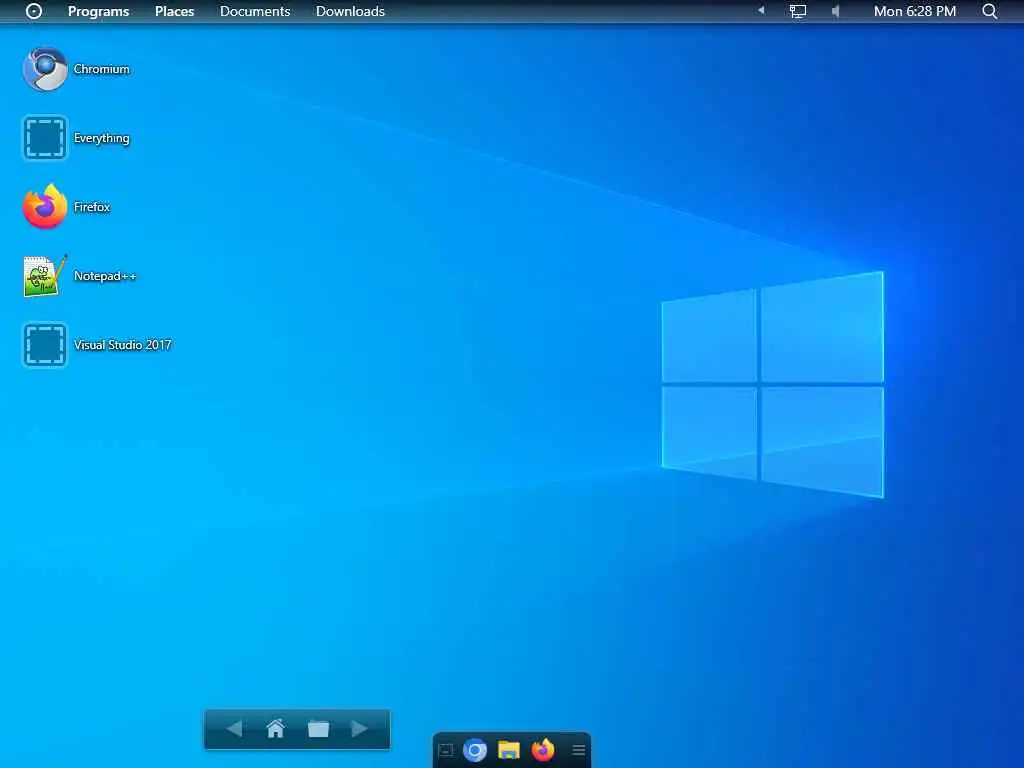
Task: Open the Documents menu
Action: [255, 11]
